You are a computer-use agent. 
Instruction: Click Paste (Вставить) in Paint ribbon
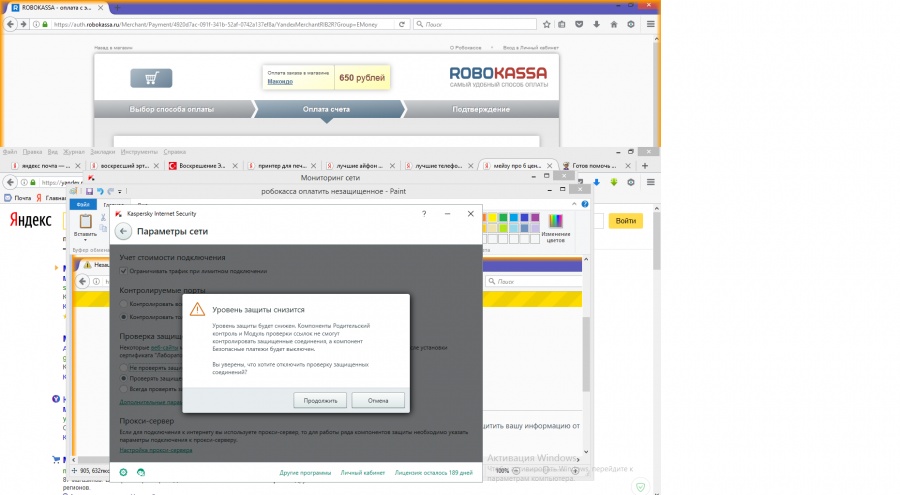86,225
